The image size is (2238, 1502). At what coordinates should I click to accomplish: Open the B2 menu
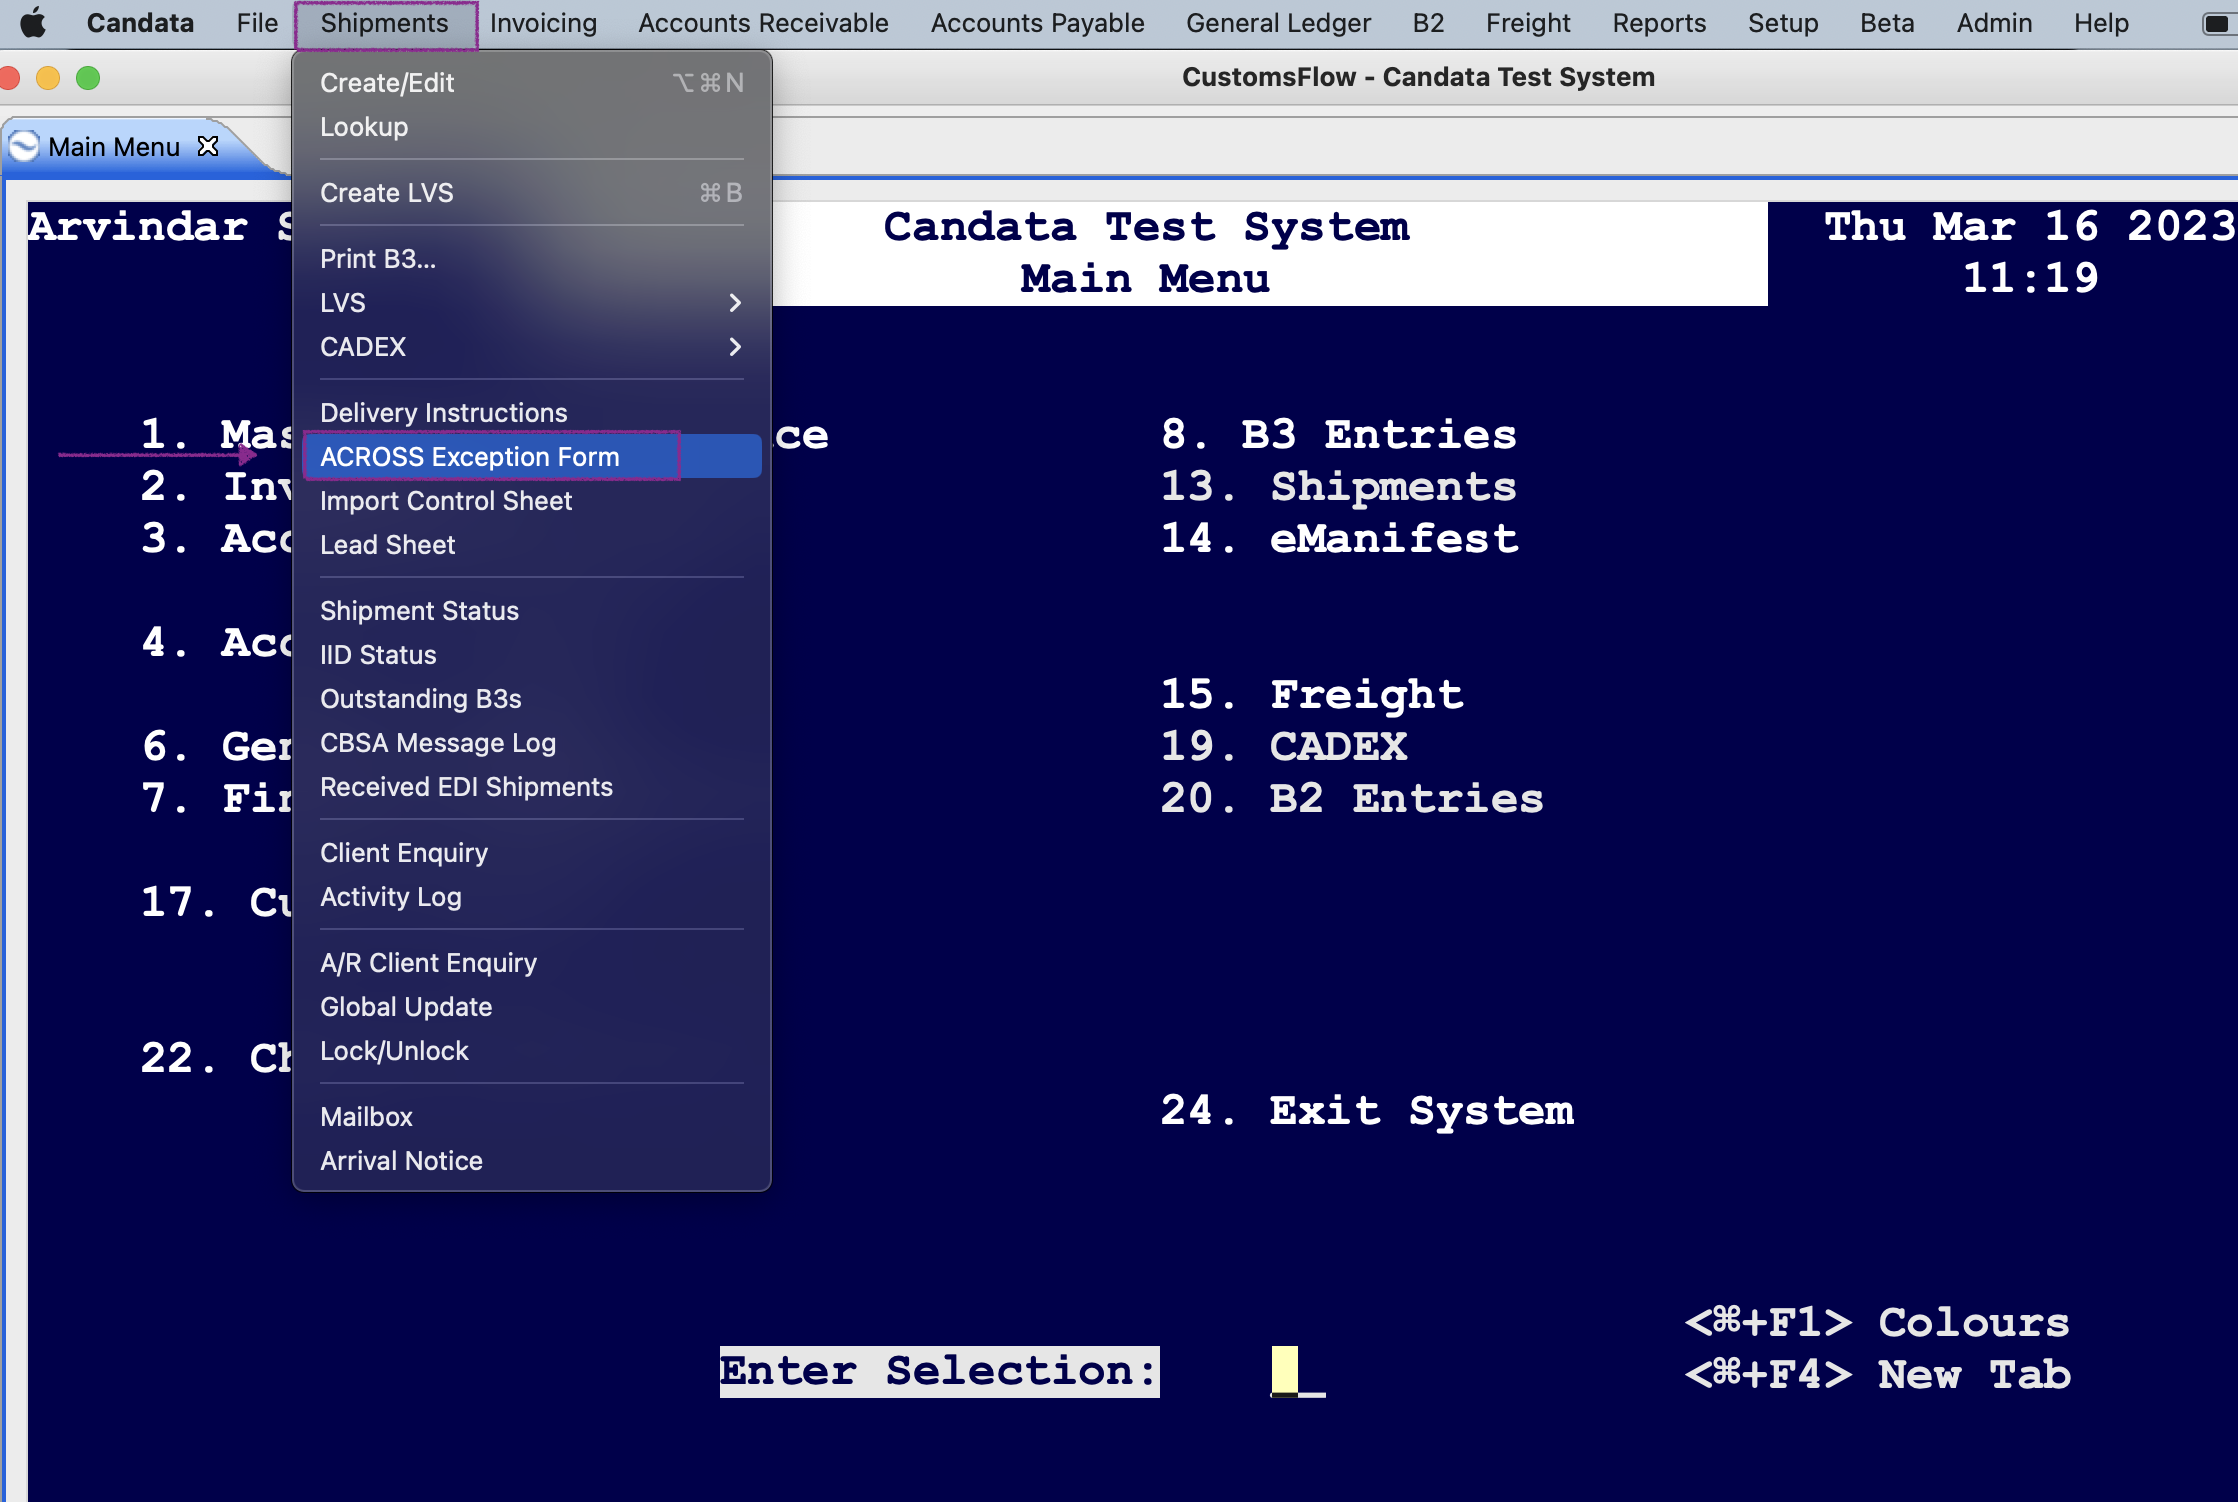(1428, 23)
